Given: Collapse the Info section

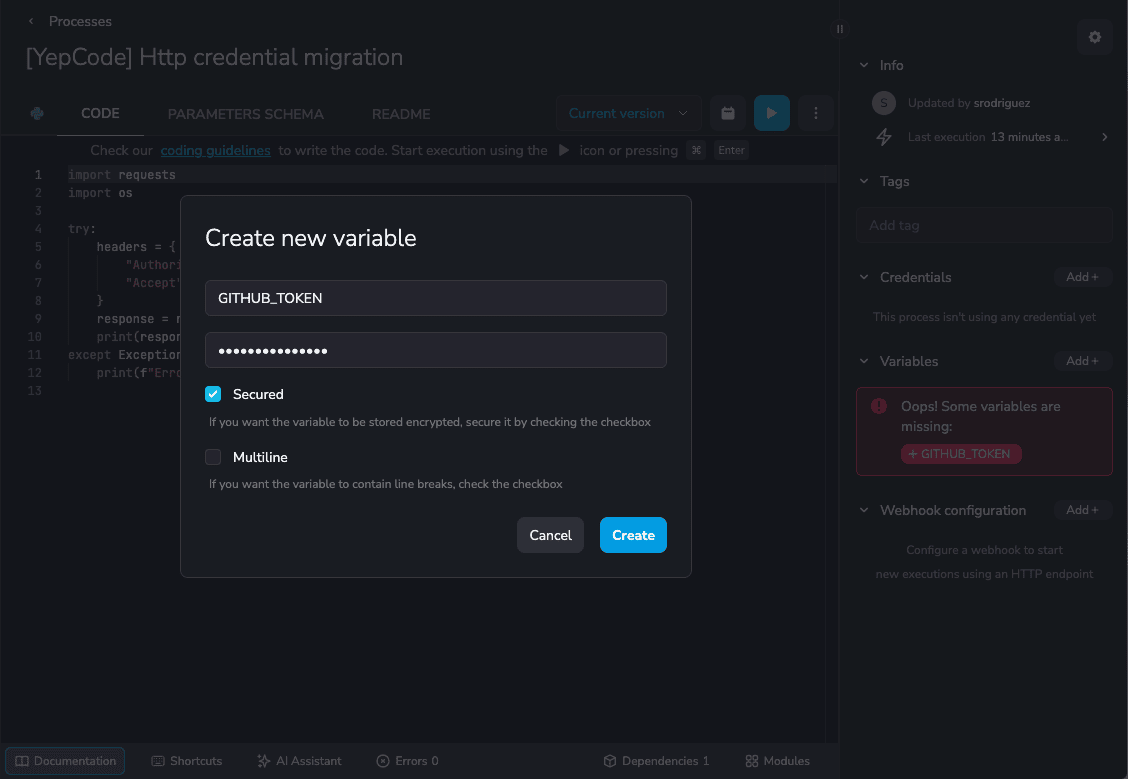Looking at the screenshot, I should [864, 65].
